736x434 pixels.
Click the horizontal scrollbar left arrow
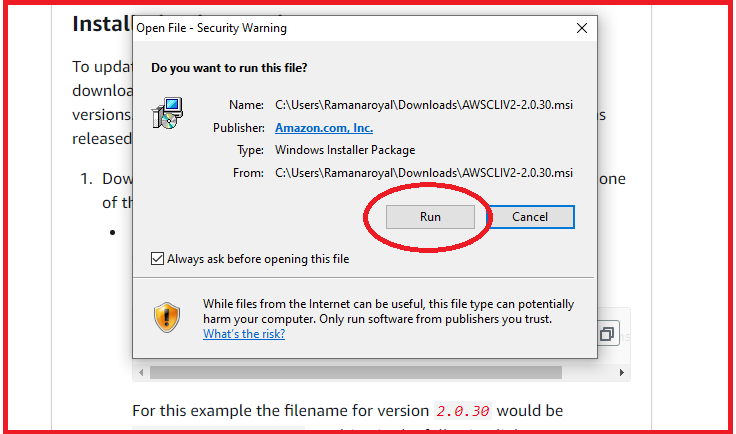(x=141, y=373)
